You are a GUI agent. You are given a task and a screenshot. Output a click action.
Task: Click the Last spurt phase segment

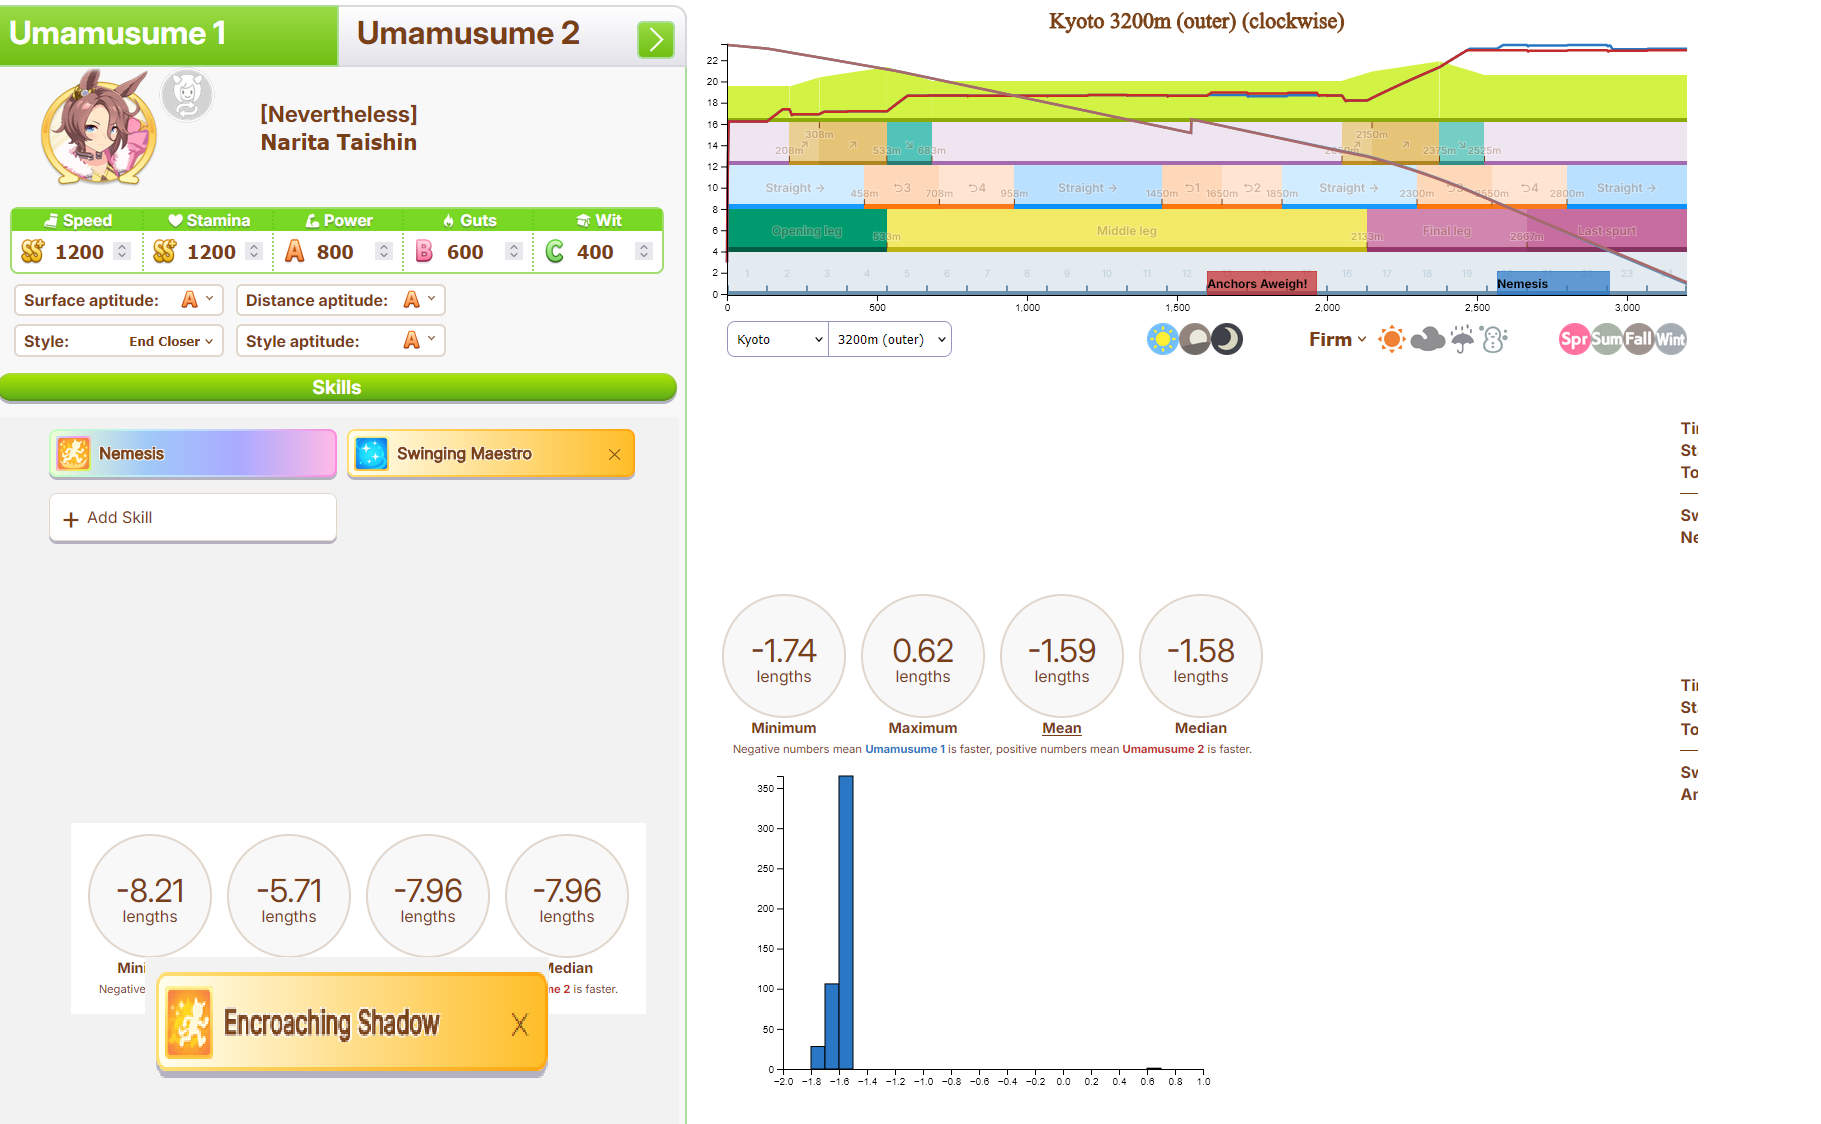pyautogui.click(x=1607, y=231)
